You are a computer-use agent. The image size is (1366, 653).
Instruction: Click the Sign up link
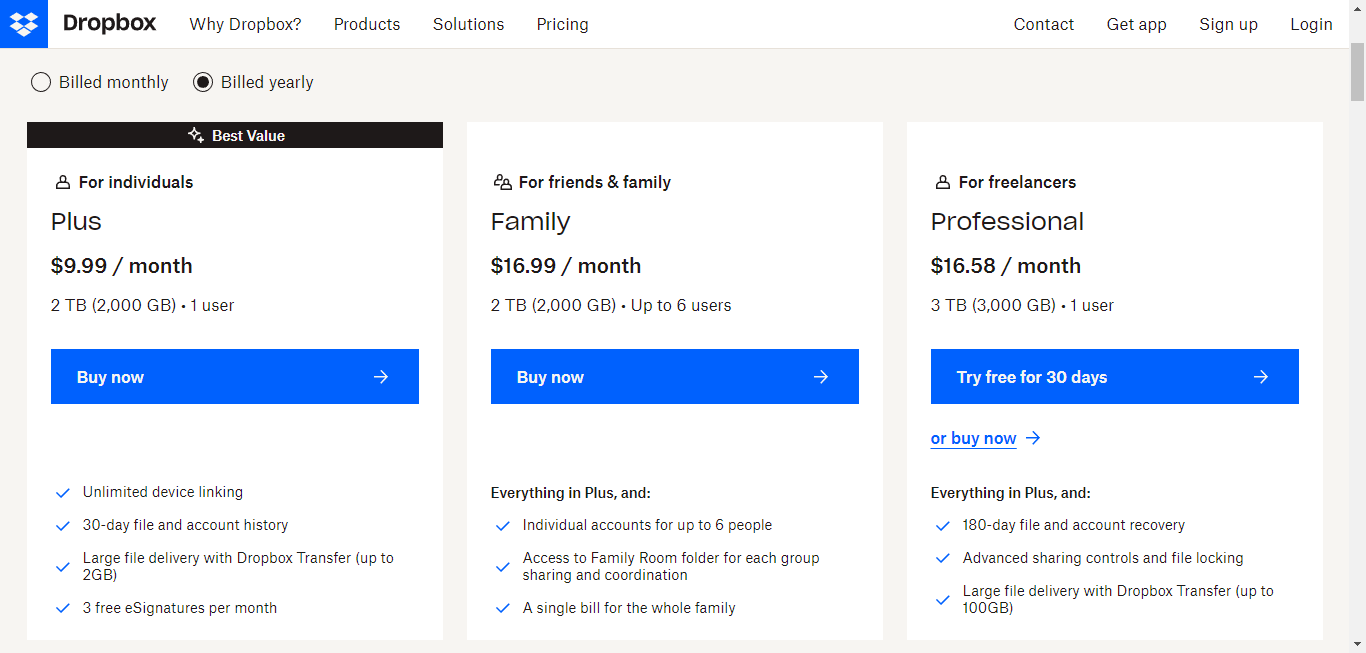1229,24
